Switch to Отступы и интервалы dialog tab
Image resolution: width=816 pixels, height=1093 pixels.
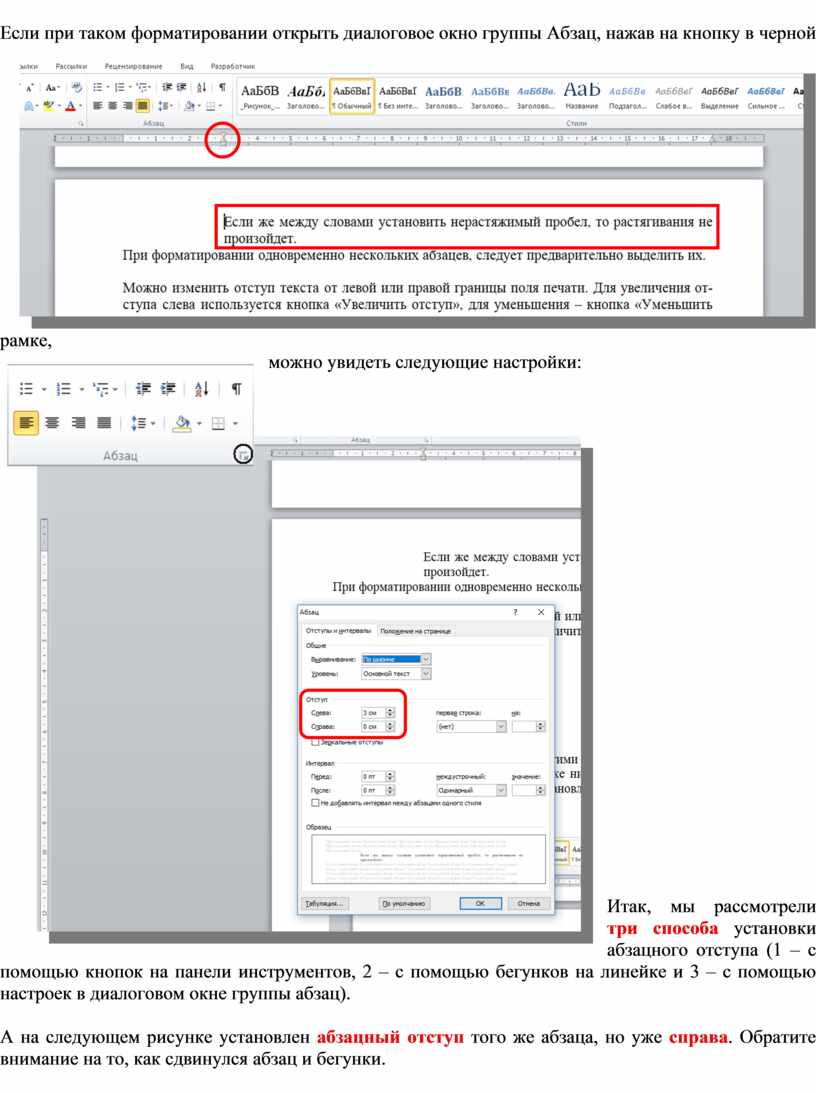(338, 630)
